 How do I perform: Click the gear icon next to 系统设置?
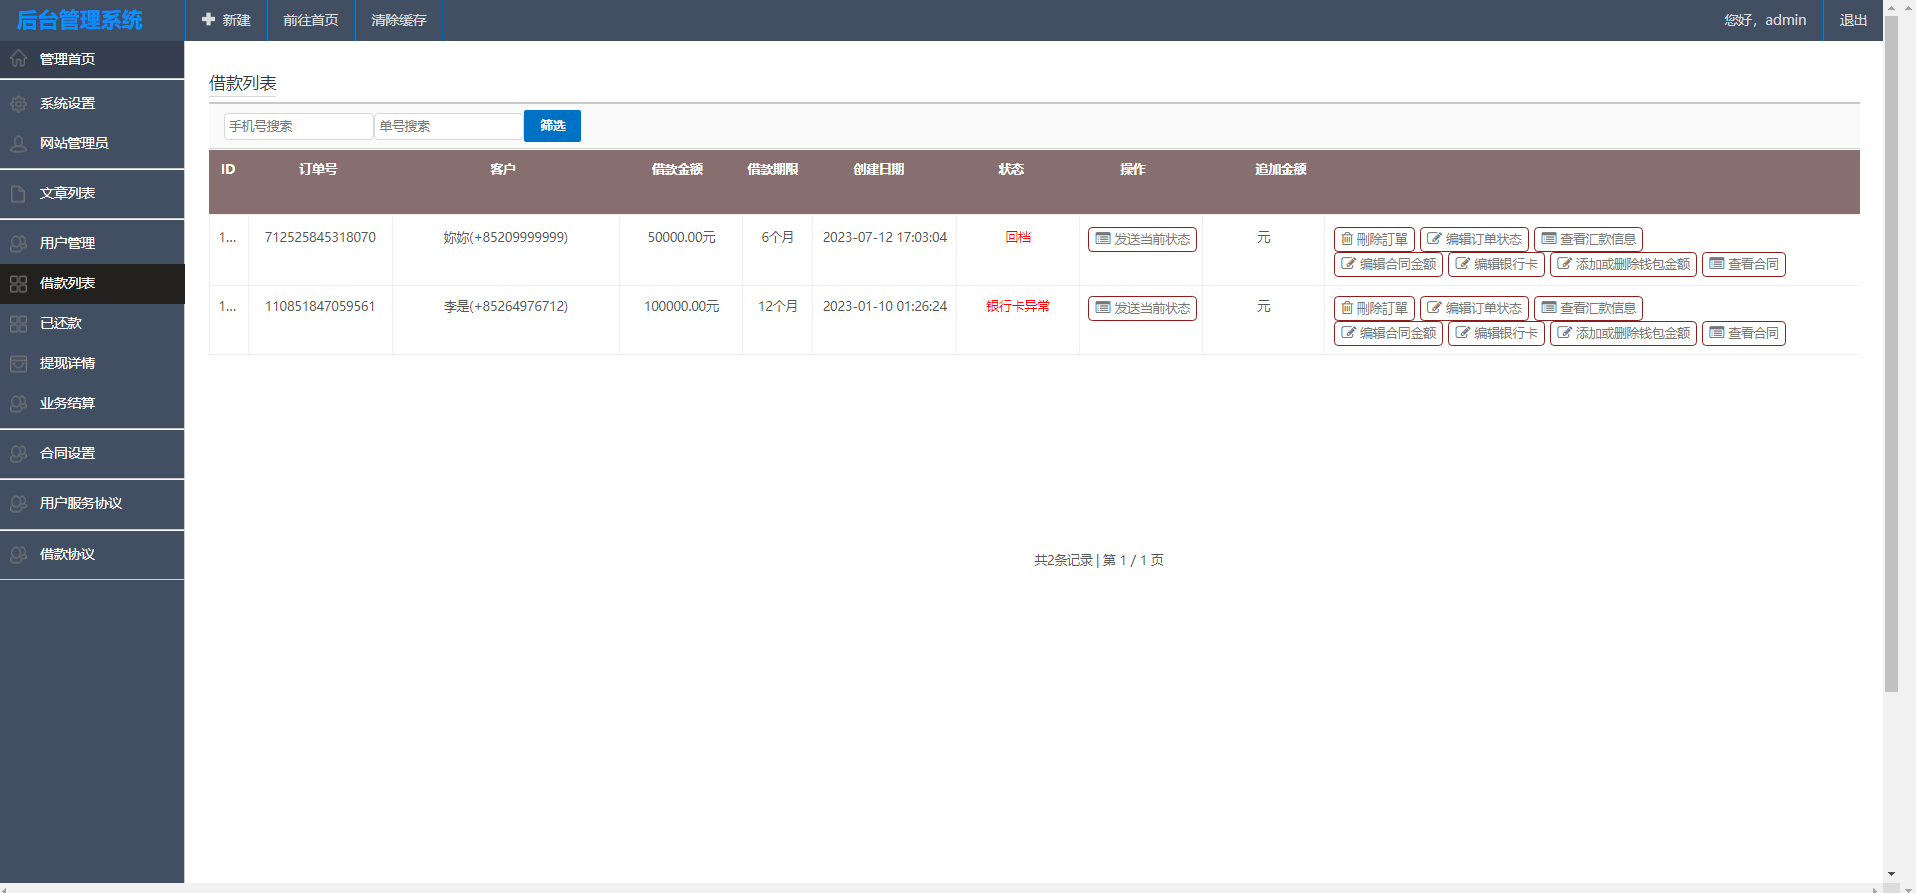[x=19, y=104]
